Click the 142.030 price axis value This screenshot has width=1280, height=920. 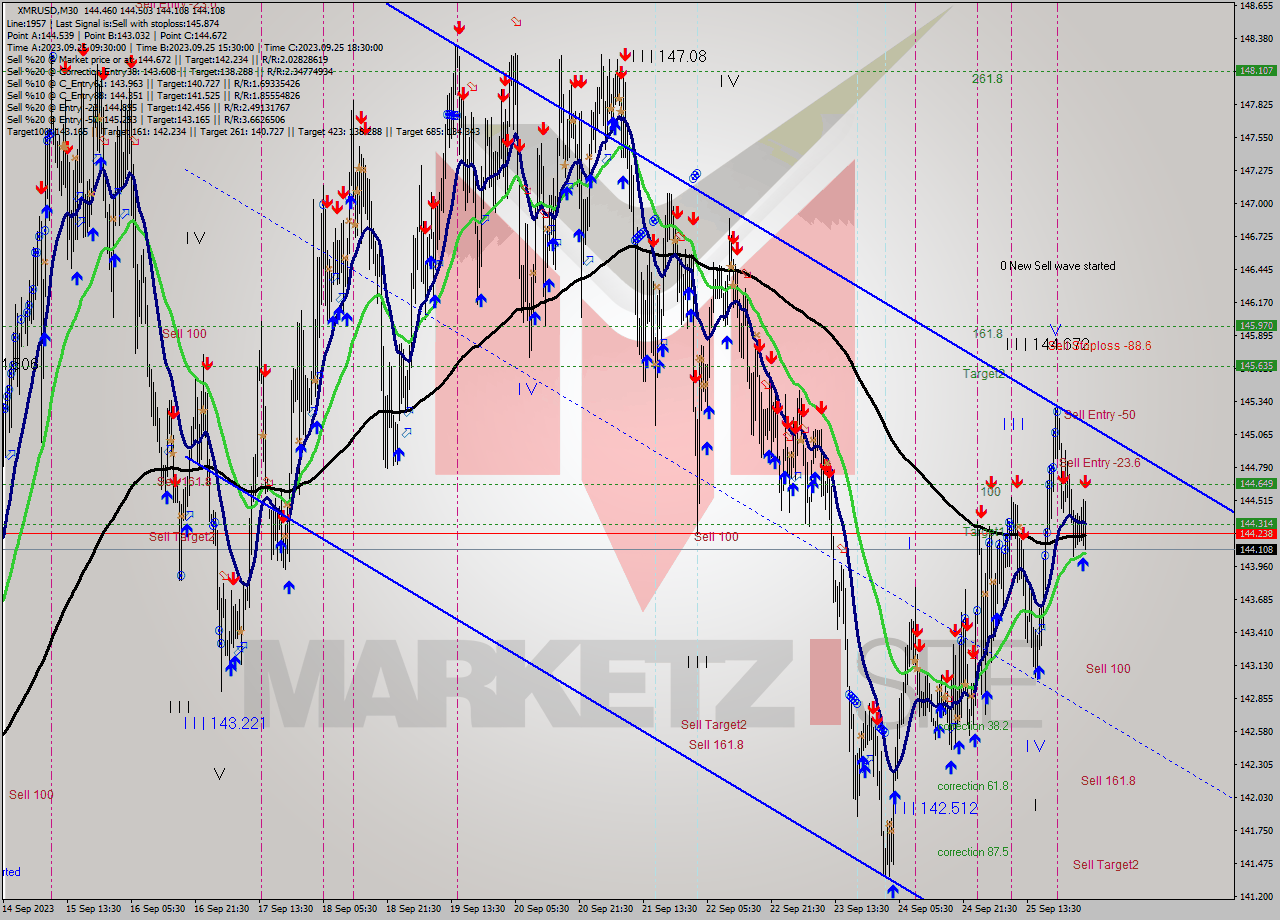click(1256, 798)
